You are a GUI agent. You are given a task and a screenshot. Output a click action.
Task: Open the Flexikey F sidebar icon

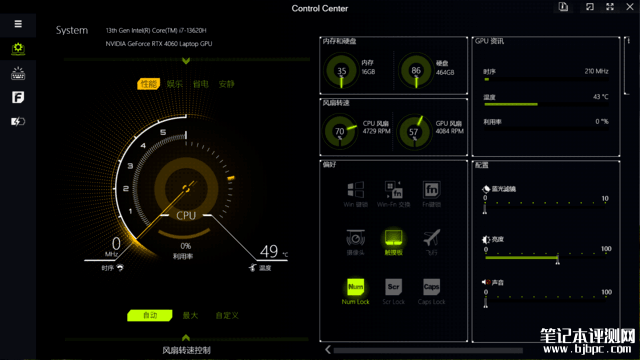(18, 97)
